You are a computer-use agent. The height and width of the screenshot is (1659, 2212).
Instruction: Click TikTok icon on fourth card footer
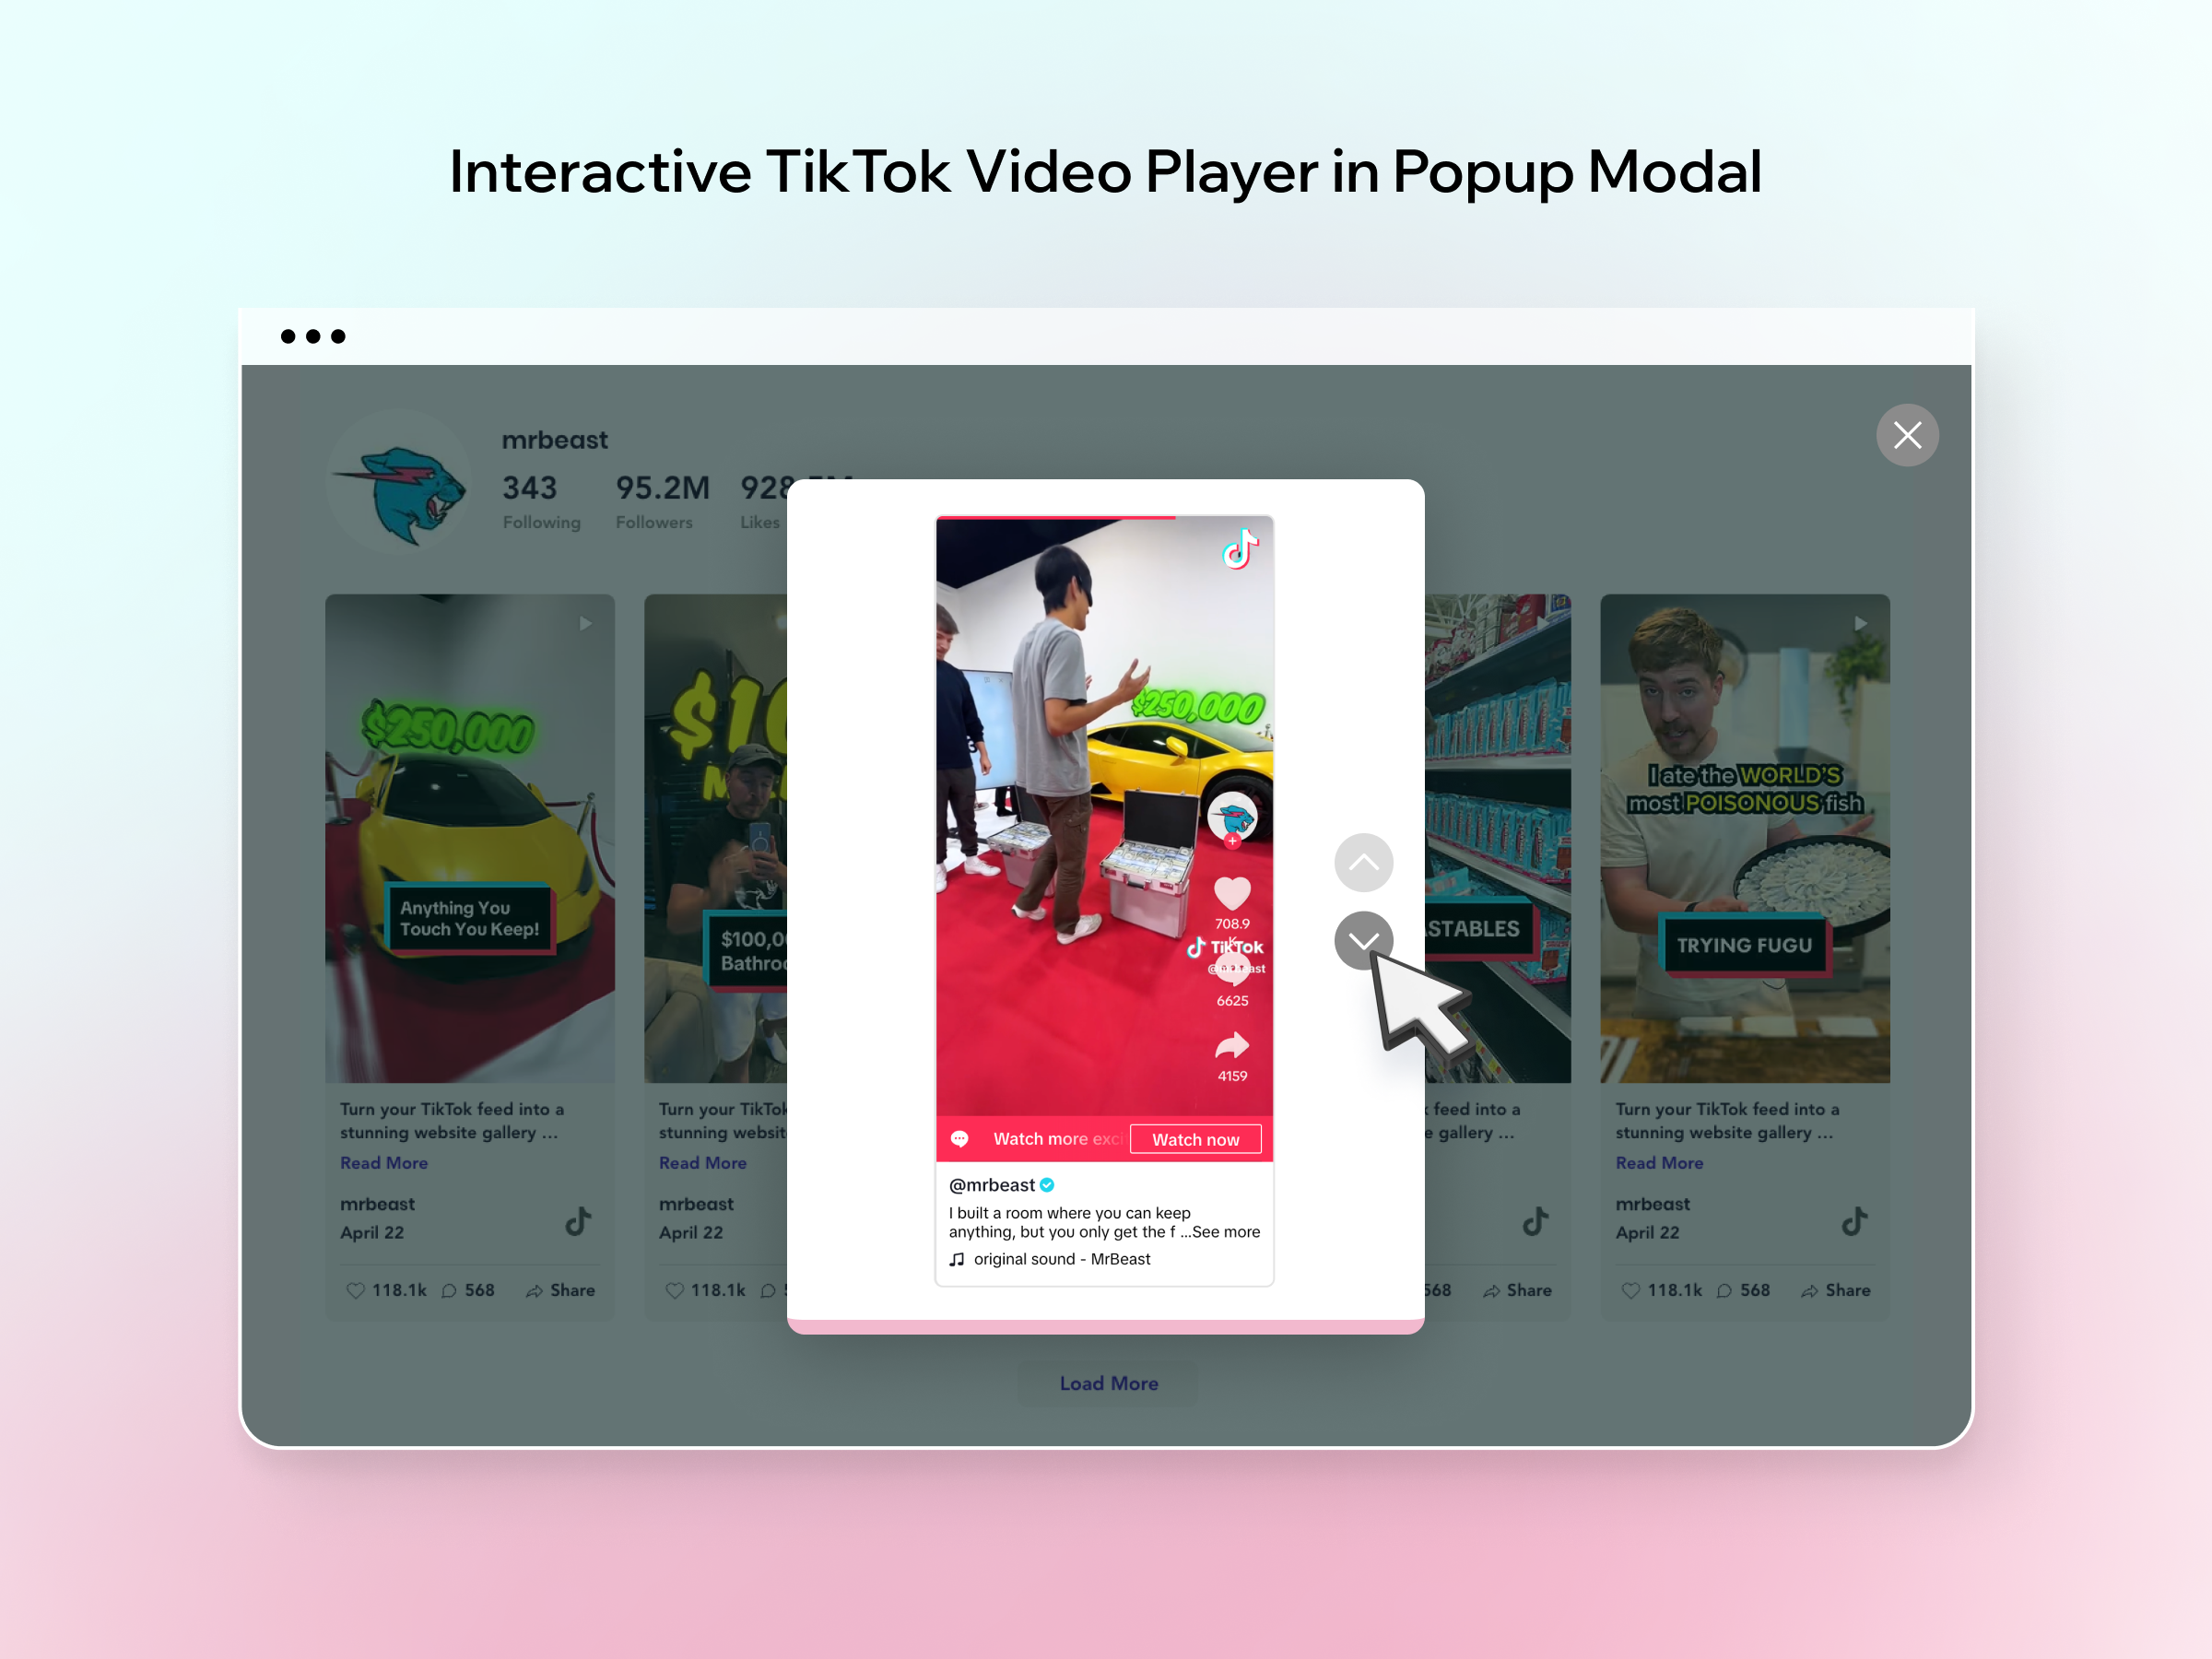pyautogui.click(x=1535, y=1220)
